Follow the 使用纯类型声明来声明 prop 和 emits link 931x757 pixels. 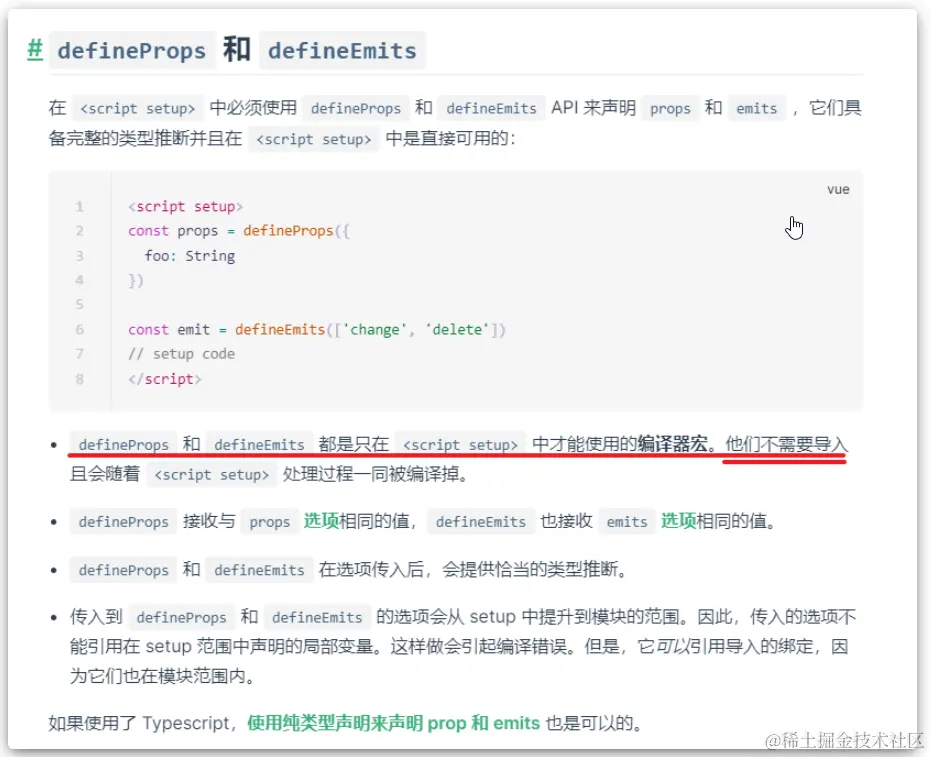click(393, 723)
